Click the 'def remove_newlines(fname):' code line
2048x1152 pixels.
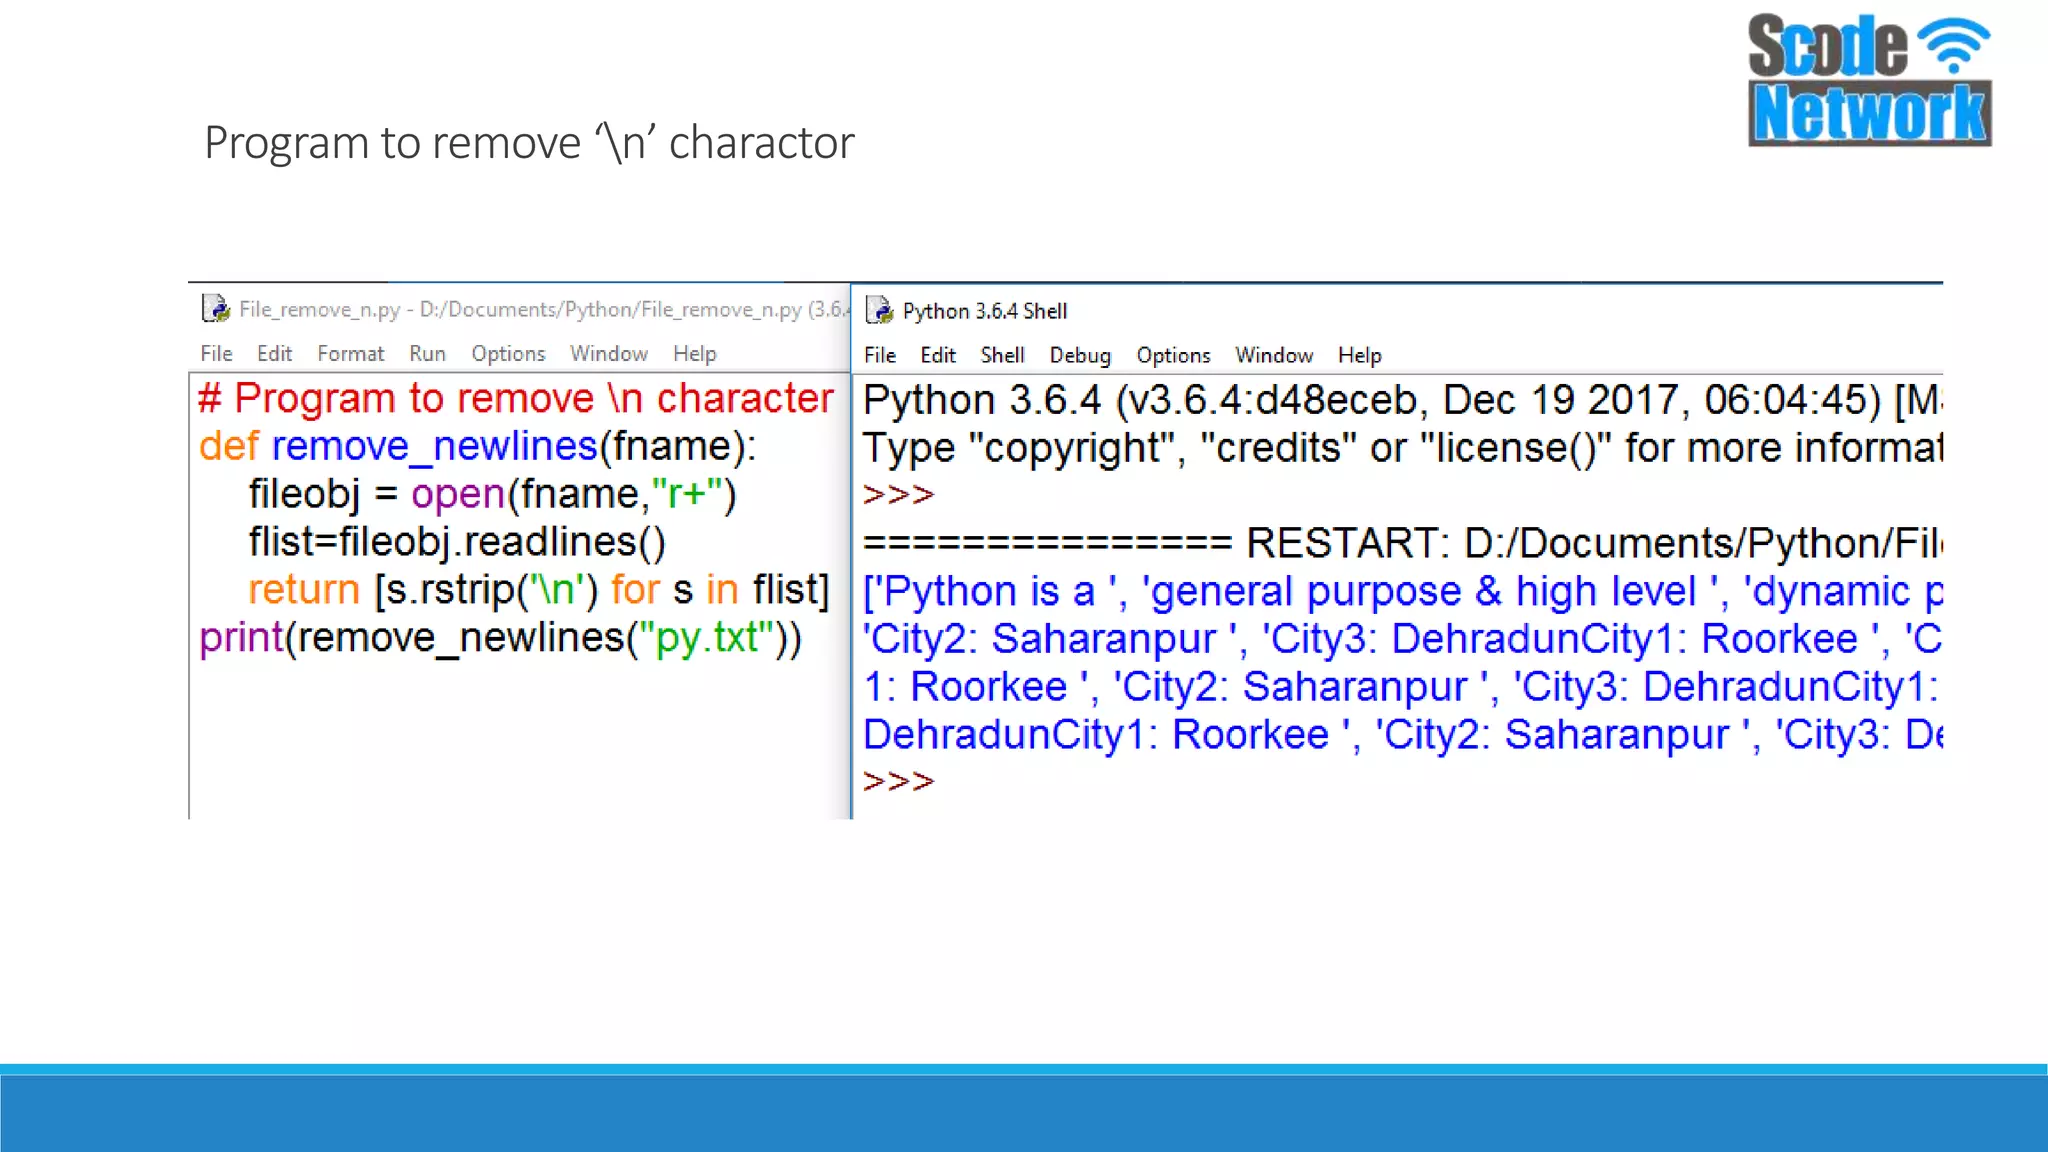pyautogui.click(x=478, y=446)
